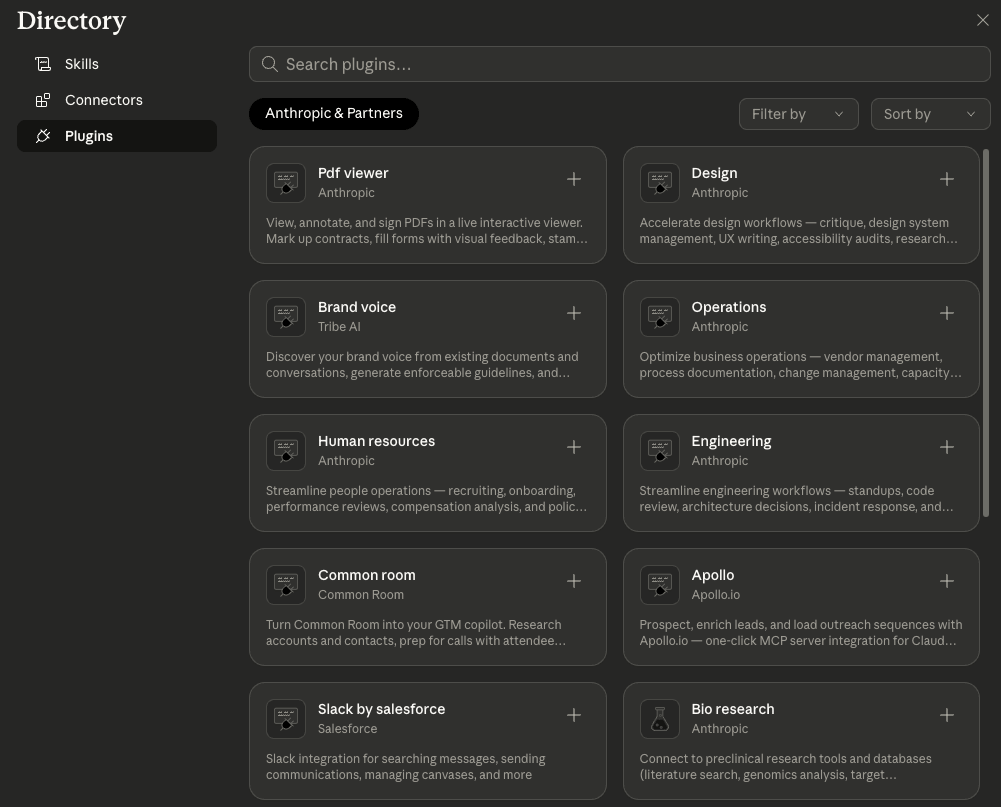1001x807 pixels.
Task: Add the Engineering plugin
Action: tap(947, 448)
